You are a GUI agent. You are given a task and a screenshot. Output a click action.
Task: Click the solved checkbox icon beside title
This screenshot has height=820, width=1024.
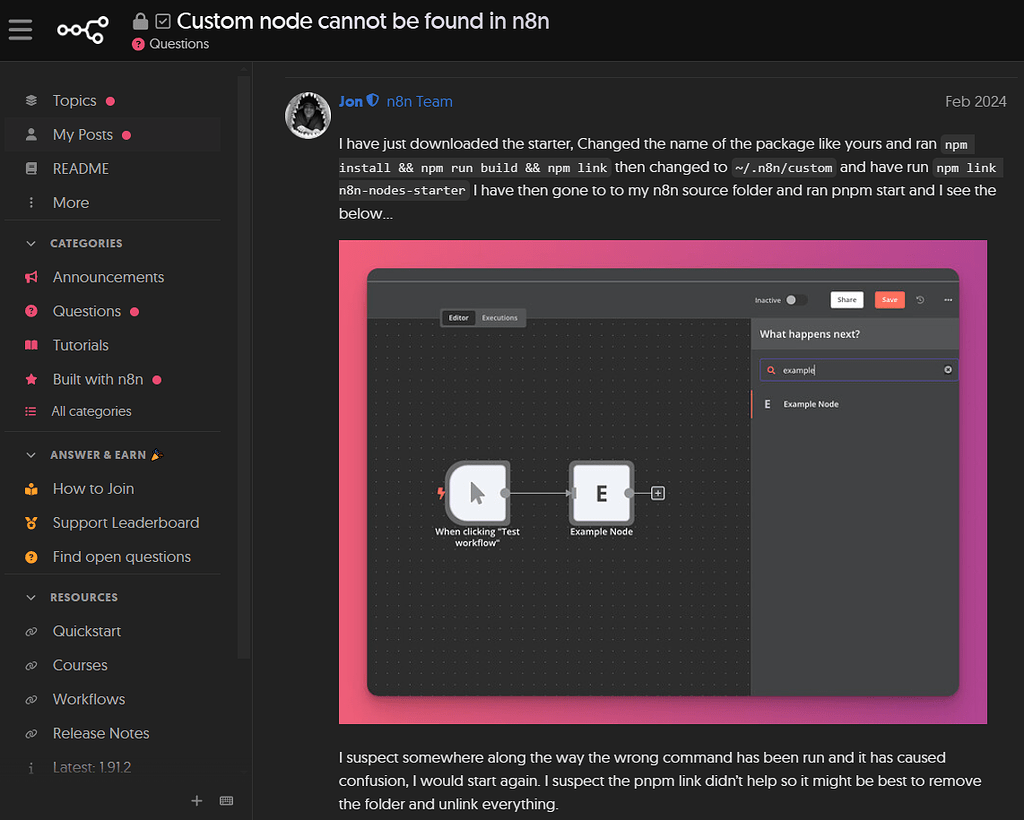pyautogui.click(x=163, y=21)
